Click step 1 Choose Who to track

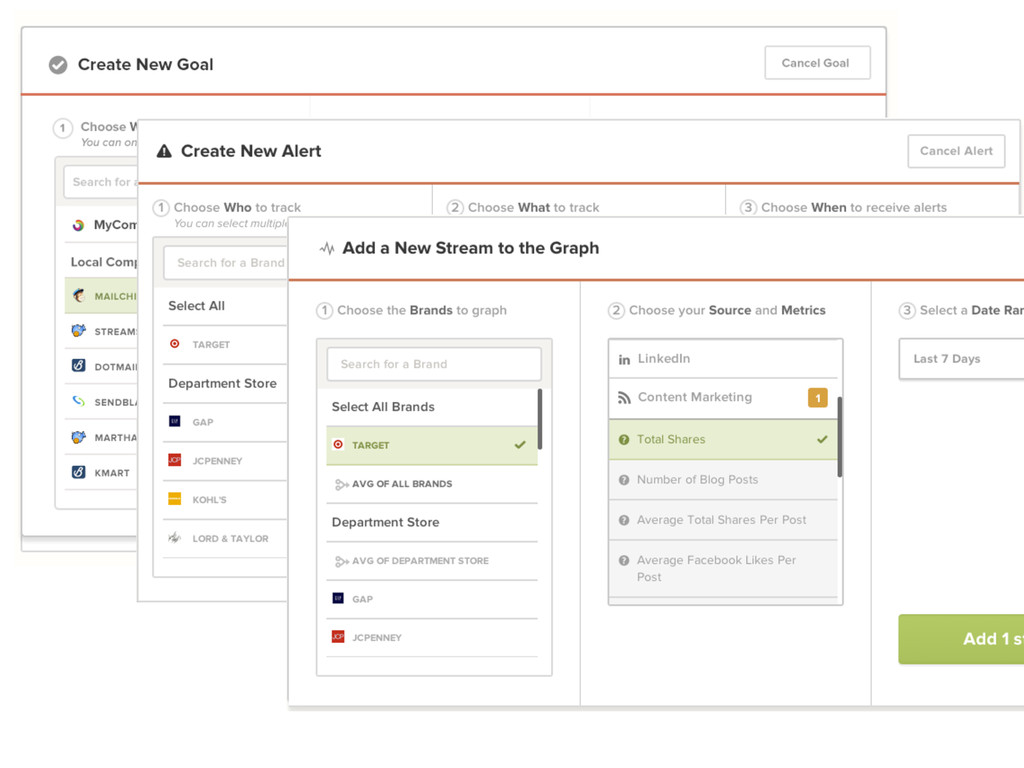click(227, 208)
